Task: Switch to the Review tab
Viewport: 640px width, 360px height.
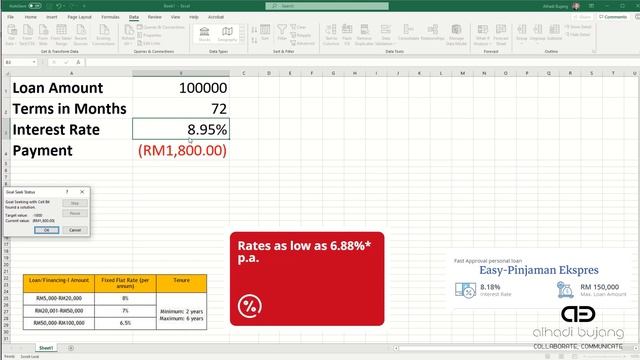Action: [x=154, y=17]
